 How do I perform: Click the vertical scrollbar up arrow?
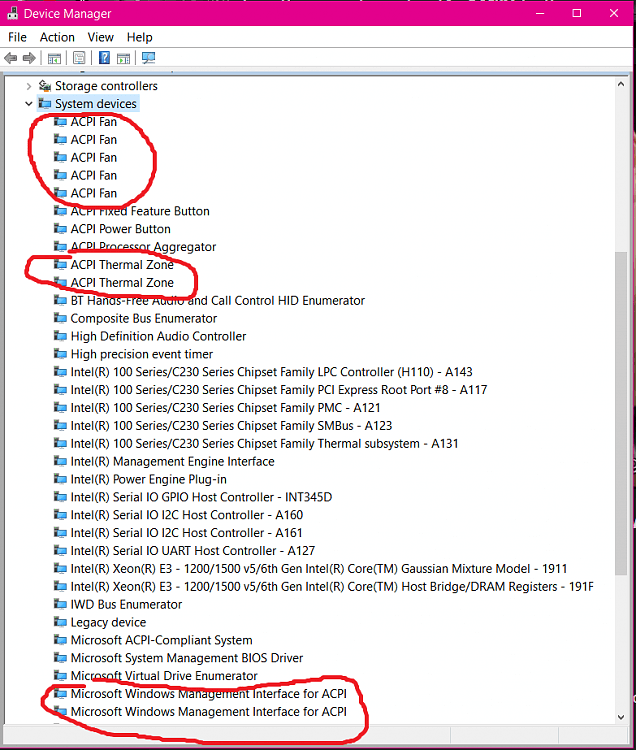point(621,84)
